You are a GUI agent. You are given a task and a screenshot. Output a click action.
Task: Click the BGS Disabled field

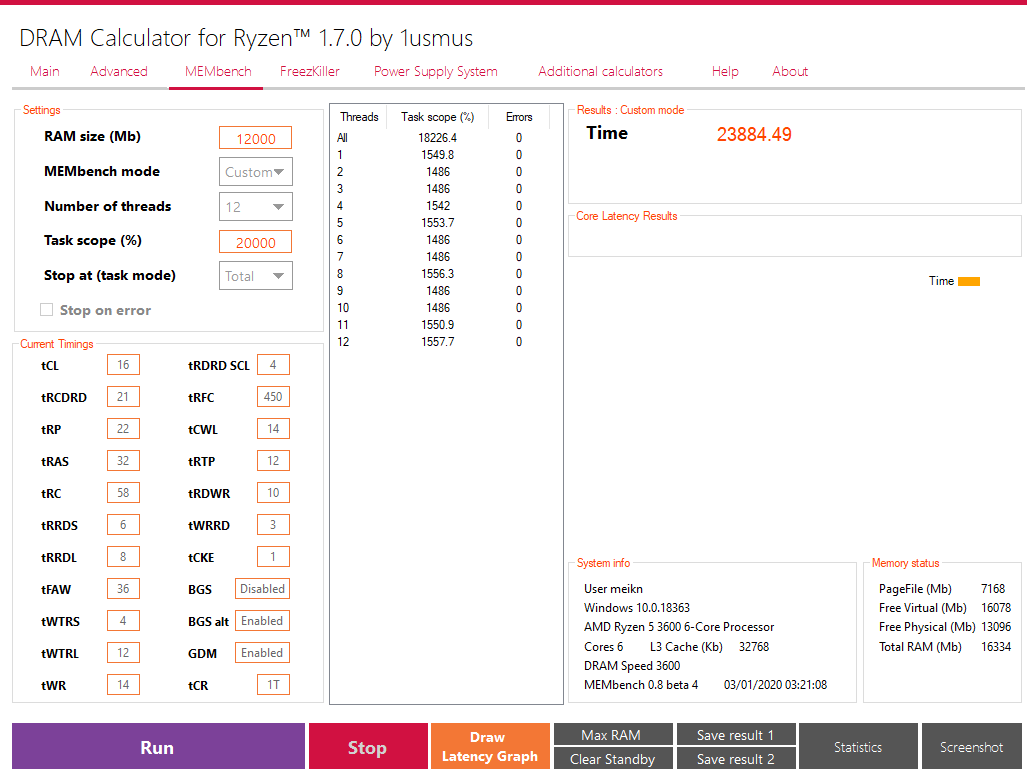click(262, 589)
